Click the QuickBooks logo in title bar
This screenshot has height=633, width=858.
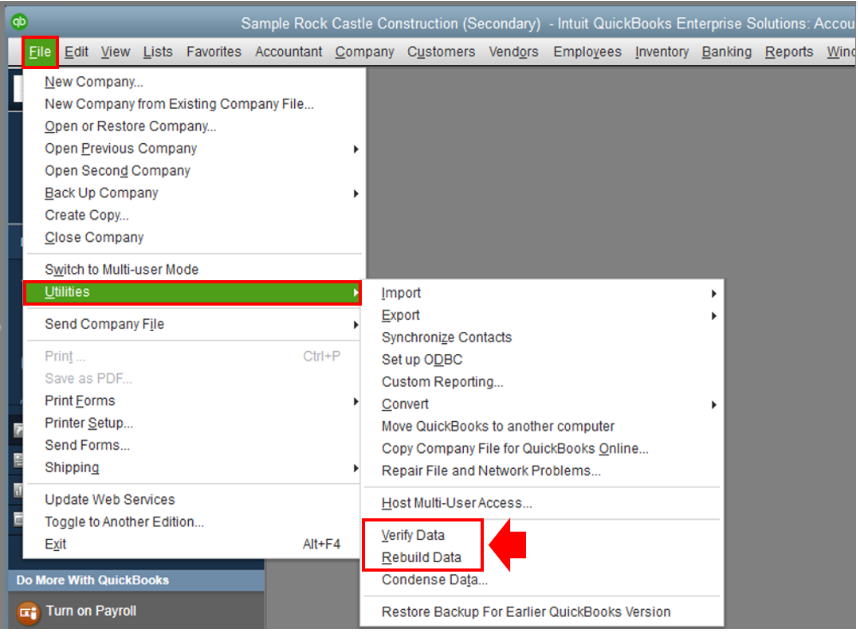[x=19, y=21]
